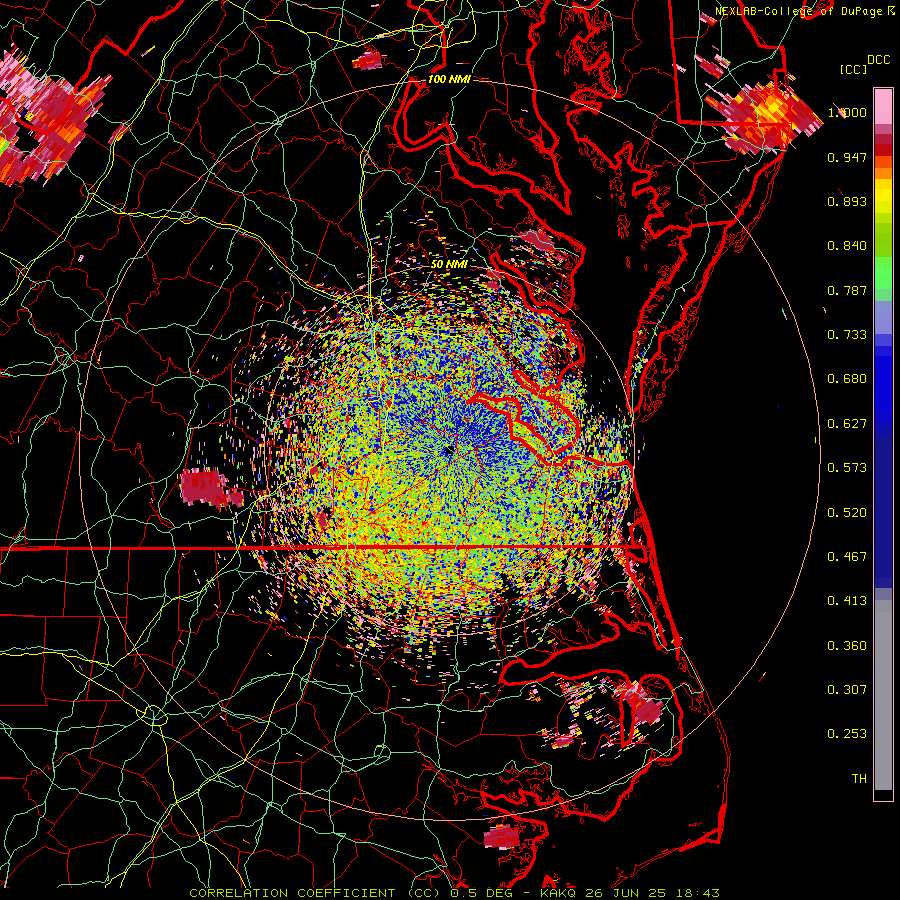900x900 pixels.
Task: Click the 0.573 scale value
Action: (x=847, y=468)
